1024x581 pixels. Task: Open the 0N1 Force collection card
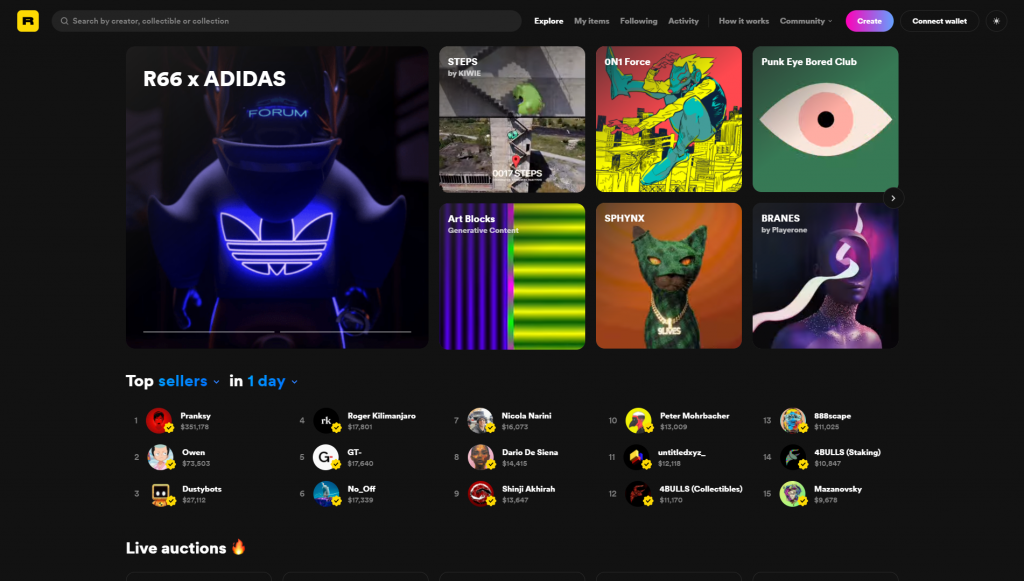pos(669,119)
